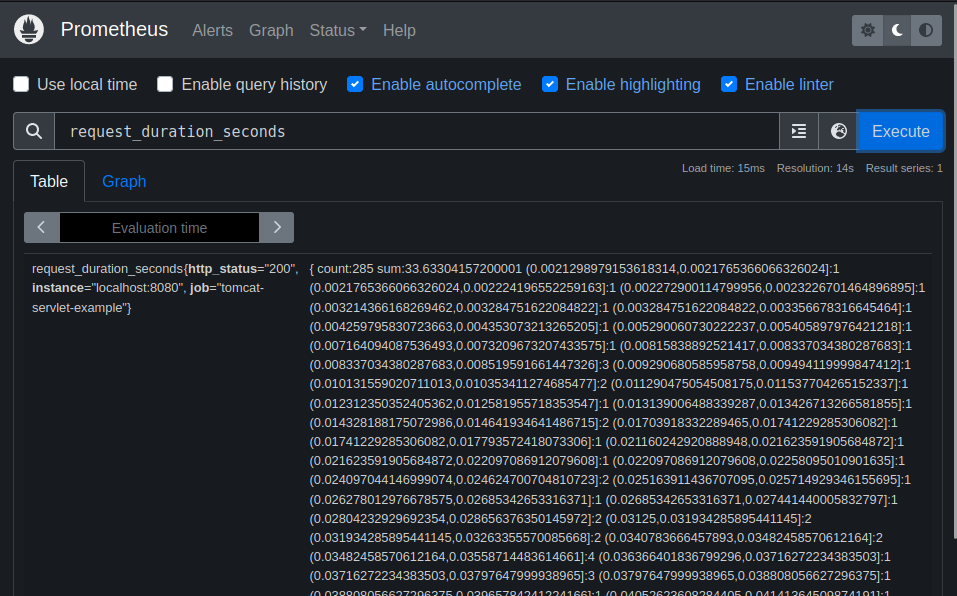Image resolution: width=957 pixels, height=596 pixels.
Task: Switch to the Graph results tab
Action: pos(124,181)
